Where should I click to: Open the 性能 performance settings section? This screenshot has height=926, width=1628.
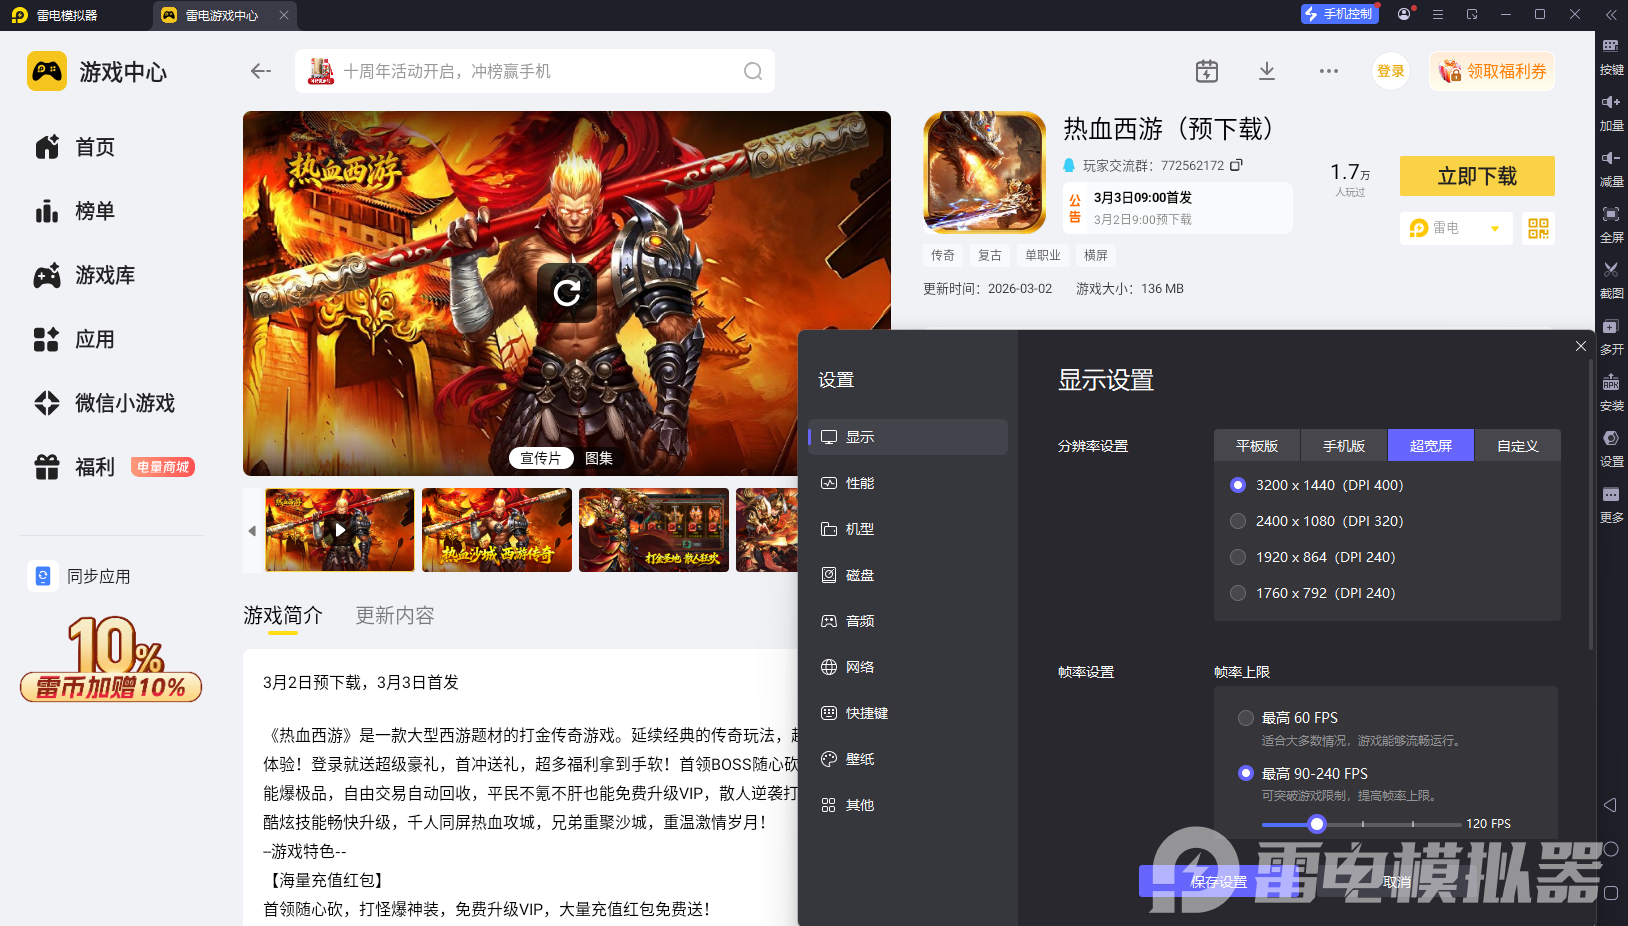pos(908,483)
